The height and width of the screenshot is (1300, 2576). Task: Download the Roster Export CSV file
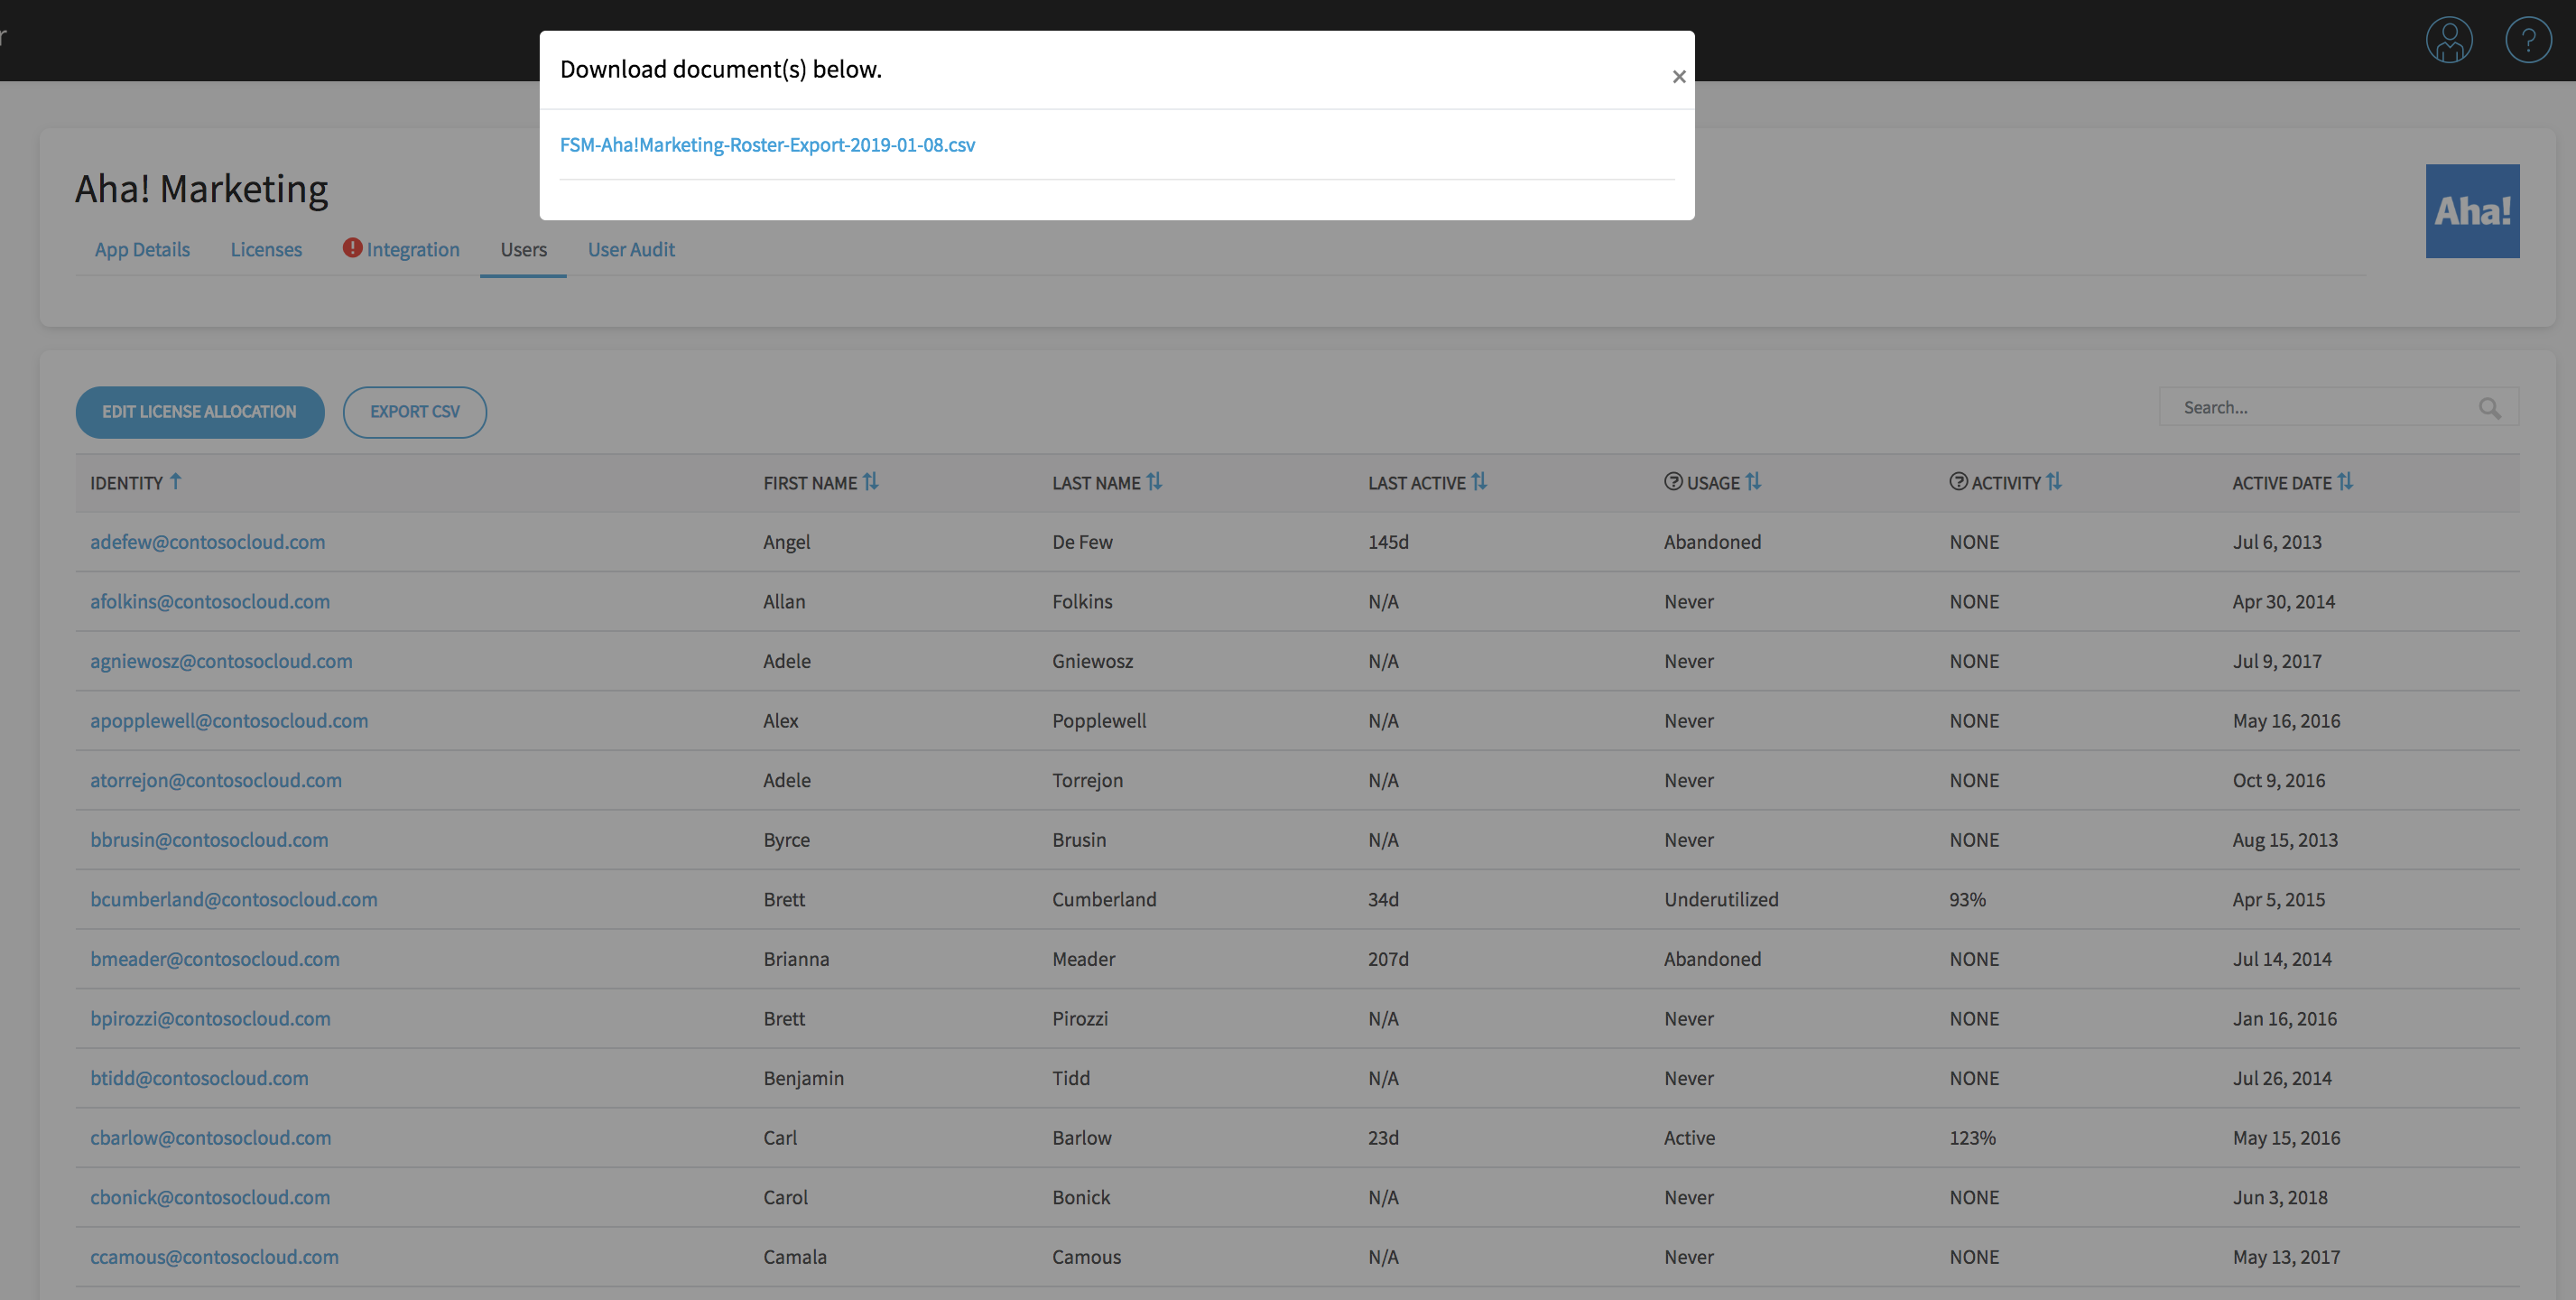click(x=767, y=145)
